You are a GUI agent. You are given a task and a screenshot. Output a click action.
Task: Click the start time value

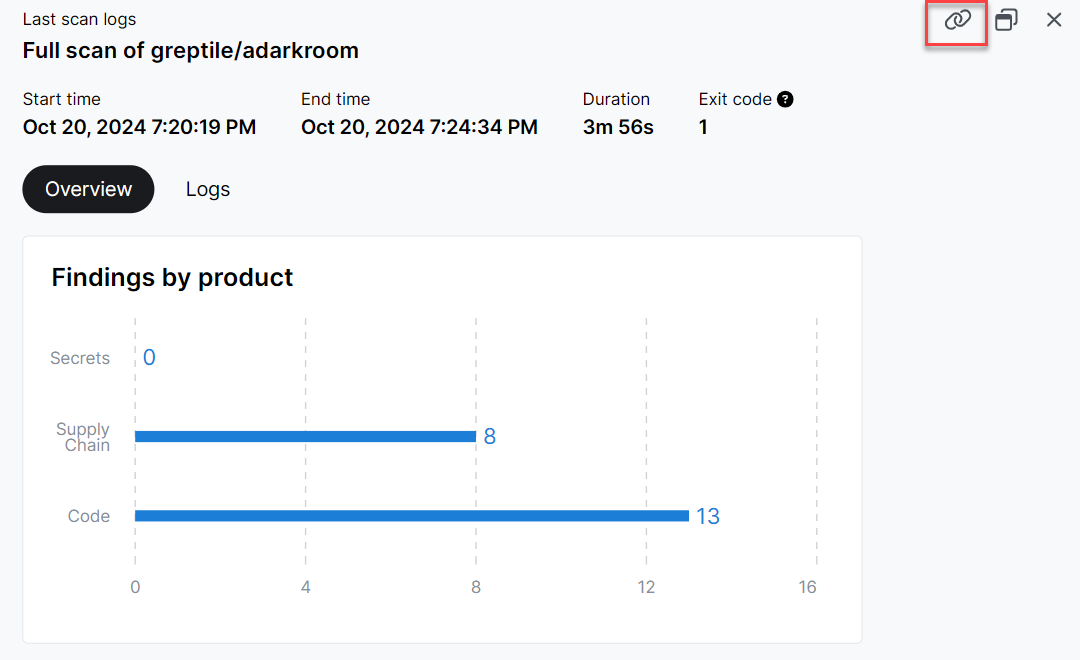coord(139,127)
